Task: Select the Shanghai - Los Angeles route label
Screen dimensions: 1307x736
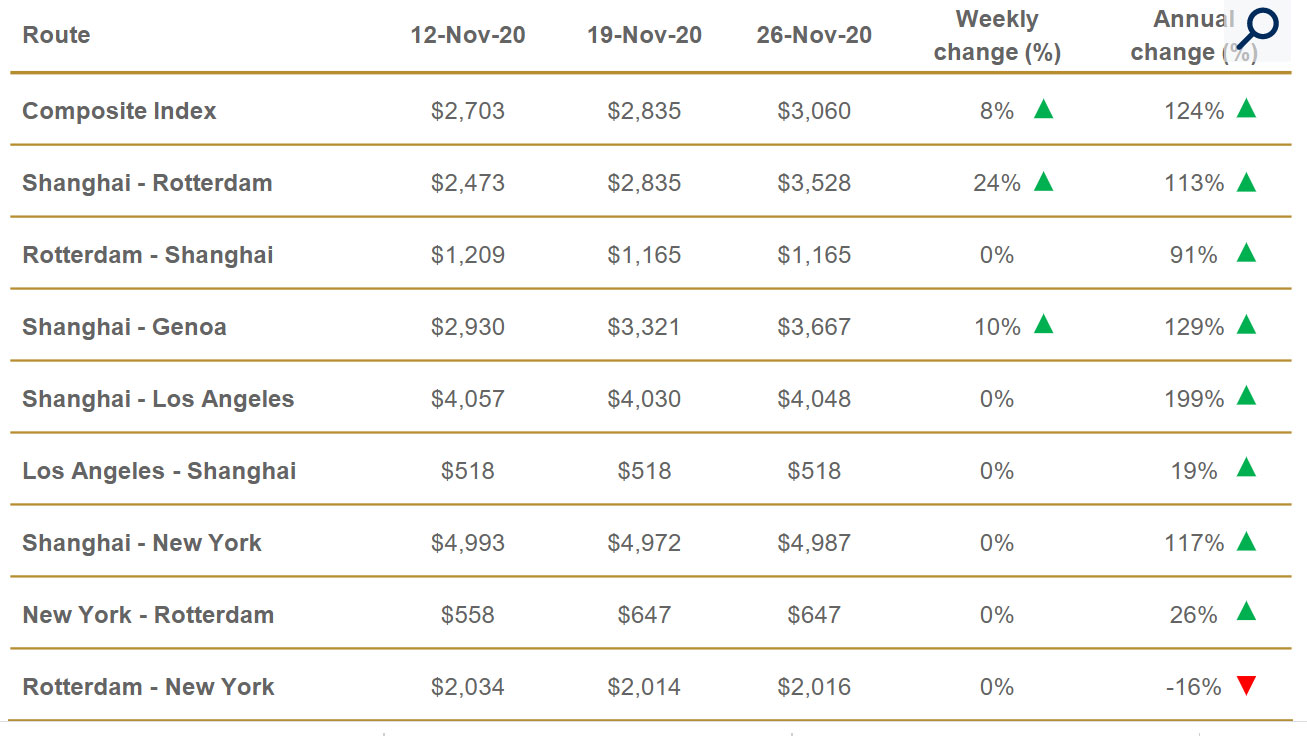Action: [158, 399]
